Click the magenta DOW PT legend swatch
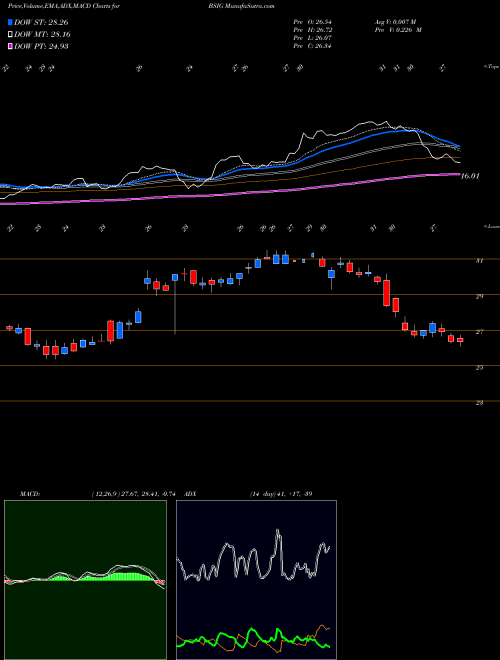The width and height of the screenshot is (500, 660). click(x=10, y=46)
